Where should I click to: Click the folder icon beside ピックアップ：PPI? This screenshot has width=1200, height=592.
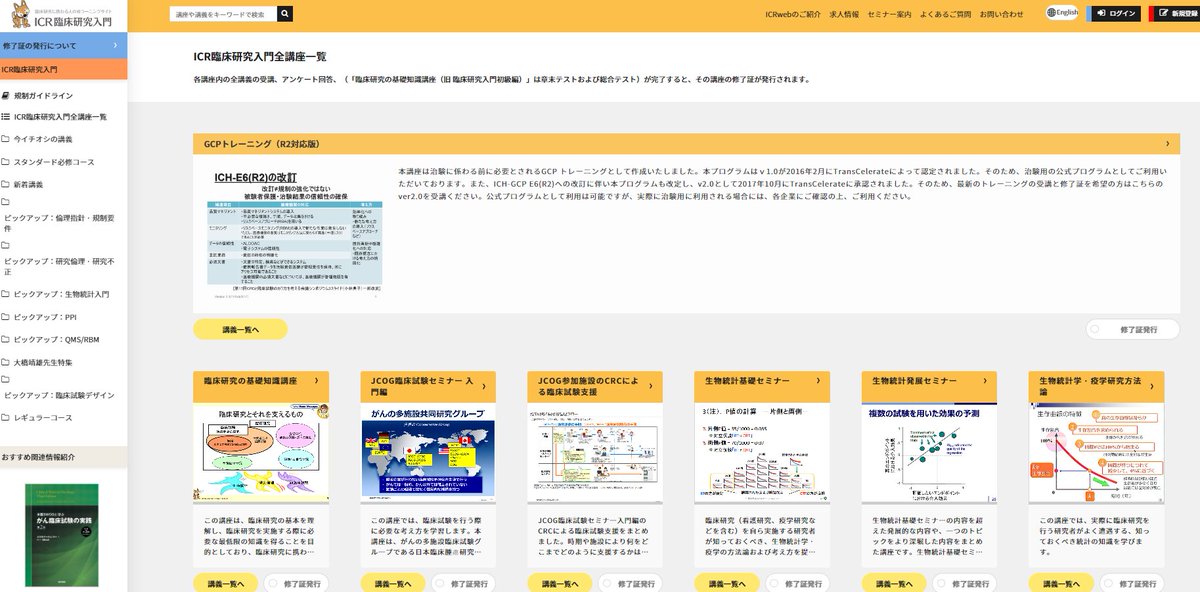(6, 316)
